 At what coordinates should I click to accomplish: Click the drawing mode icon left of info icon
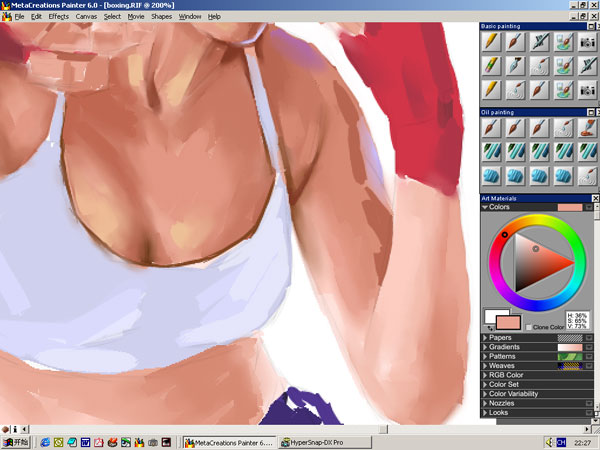(6, 429)
